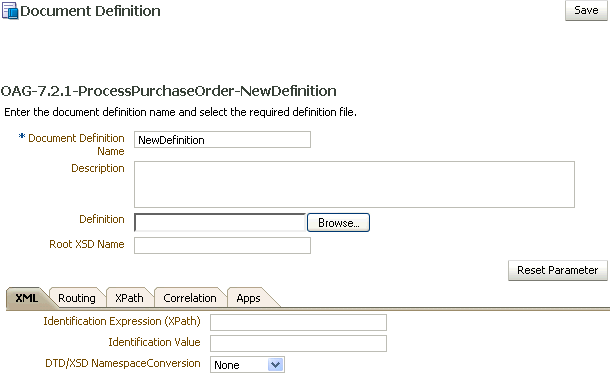Click the Document Definition title text

pyautogui.click(x=90, y=11)
